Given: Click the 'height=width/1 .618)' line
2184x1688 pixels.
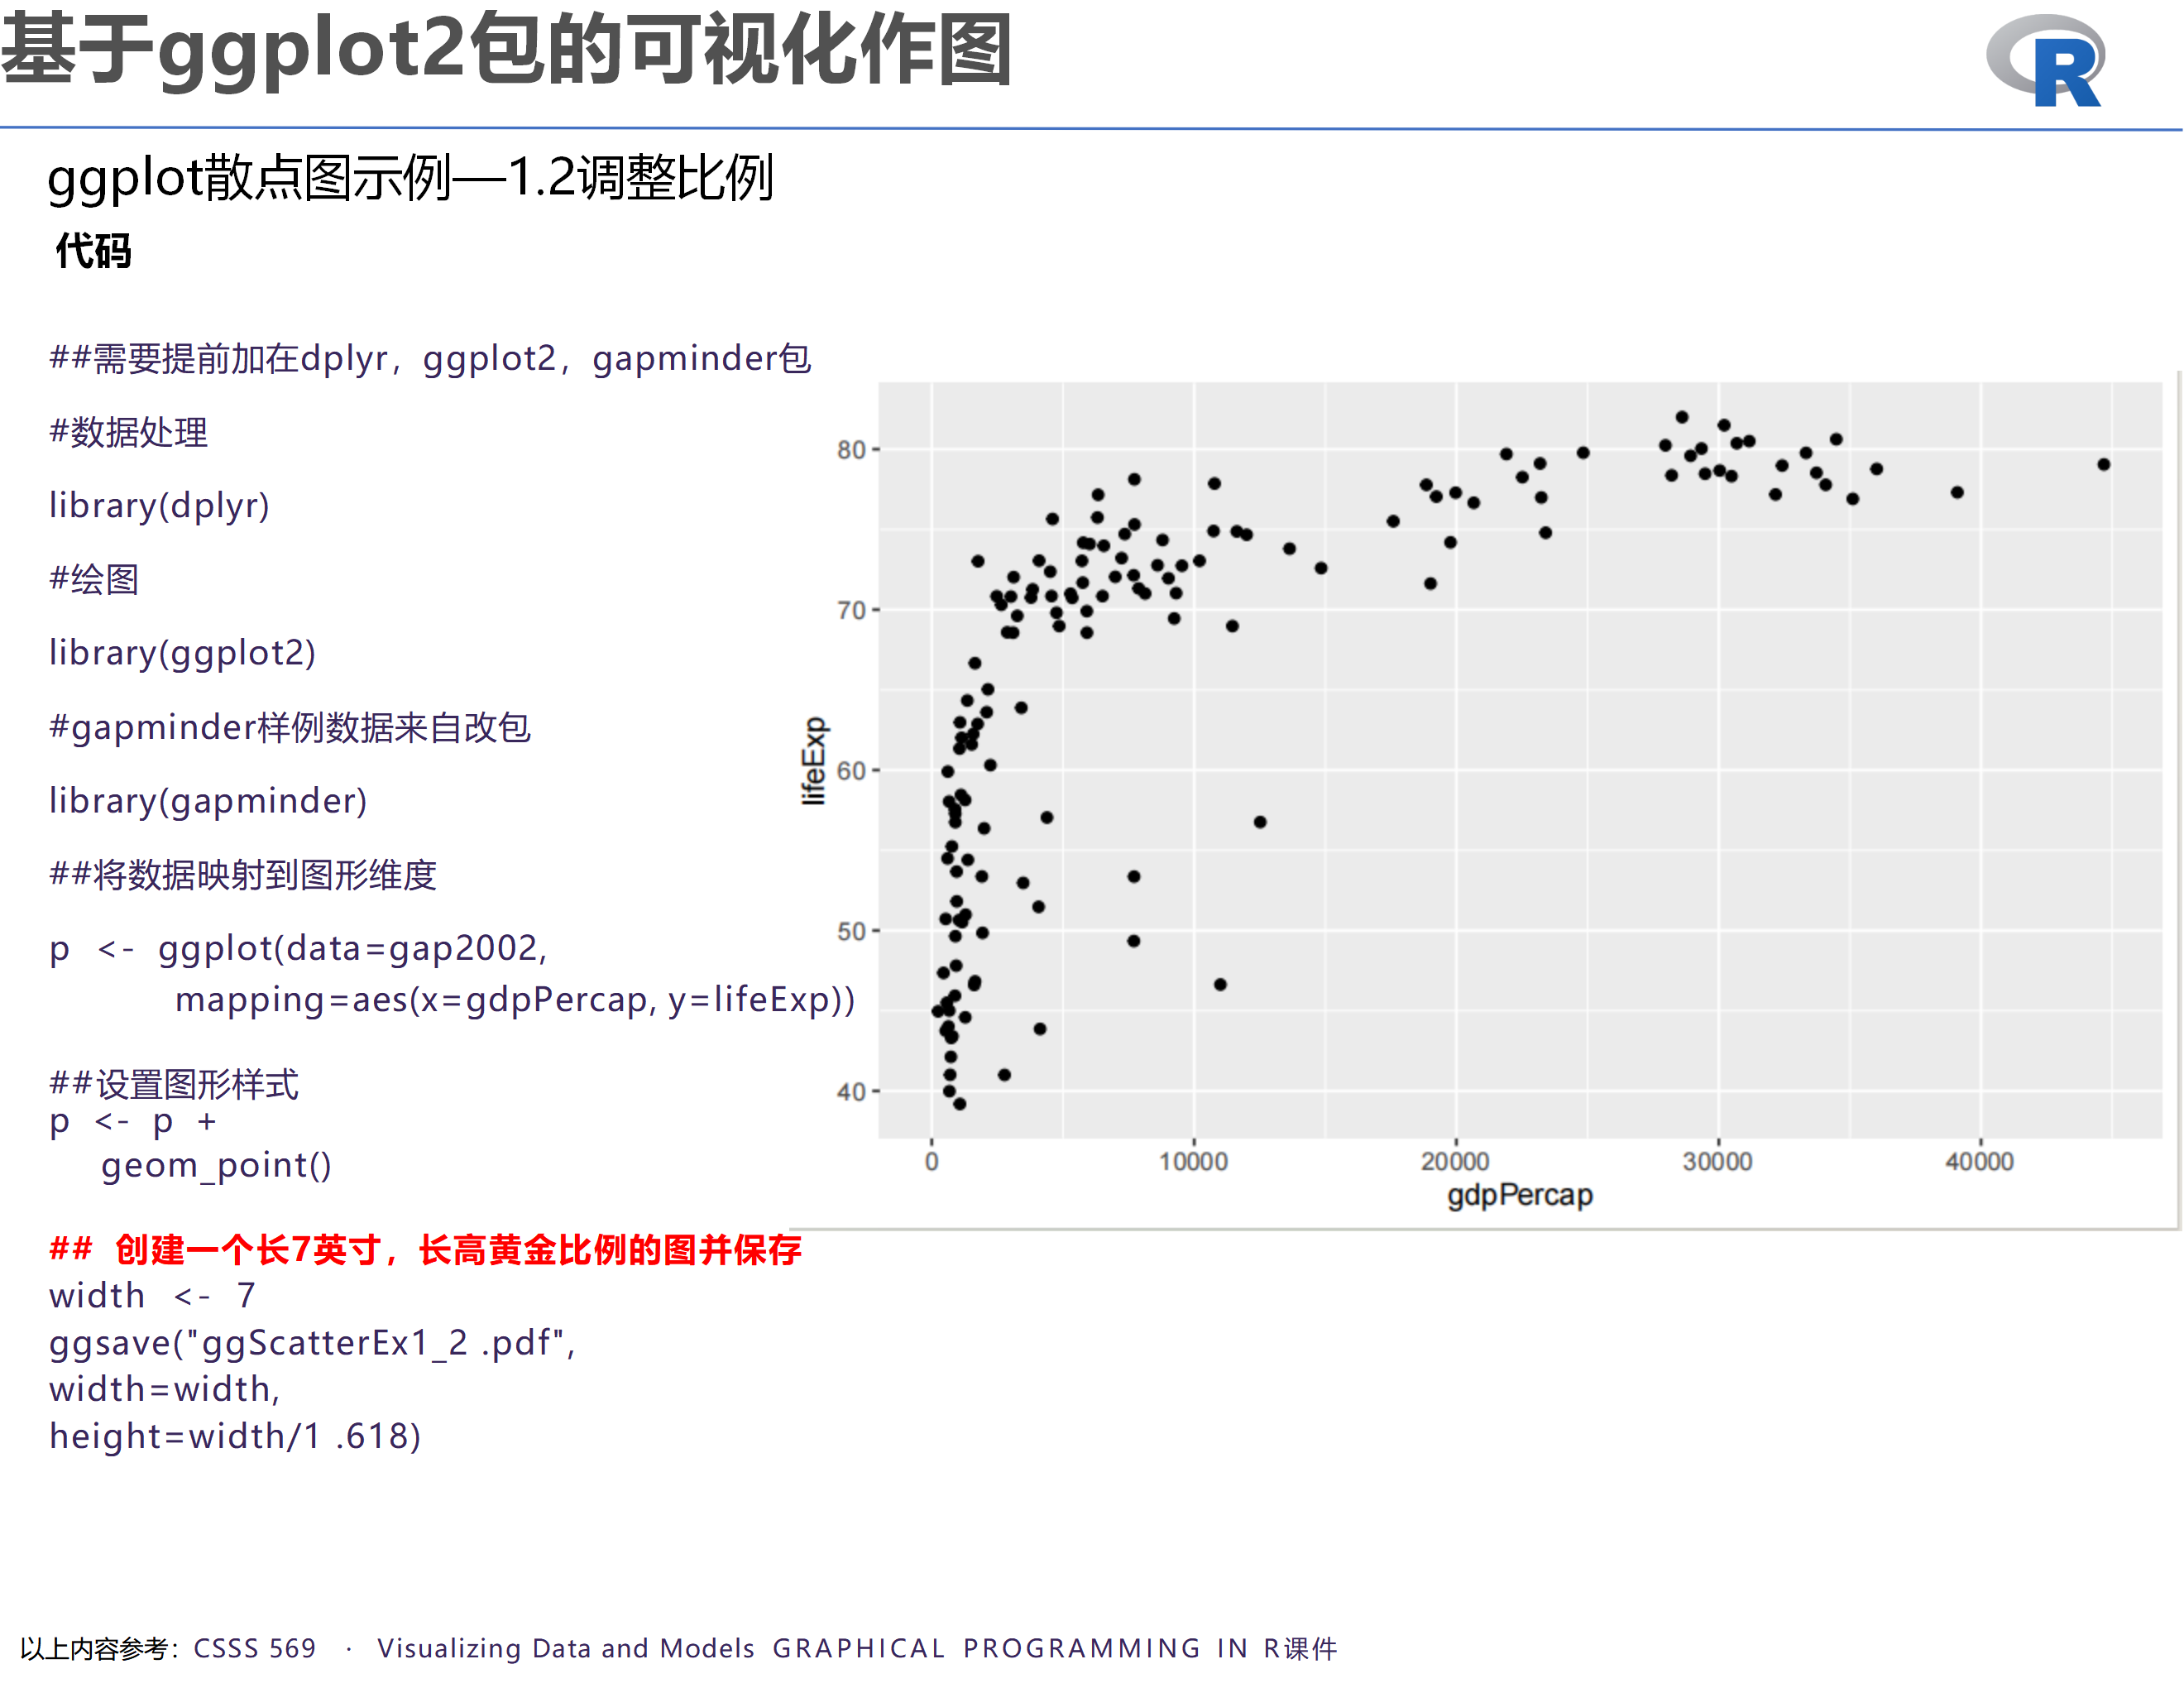Looking at the screenshot, I should [x=236, y=1436].
